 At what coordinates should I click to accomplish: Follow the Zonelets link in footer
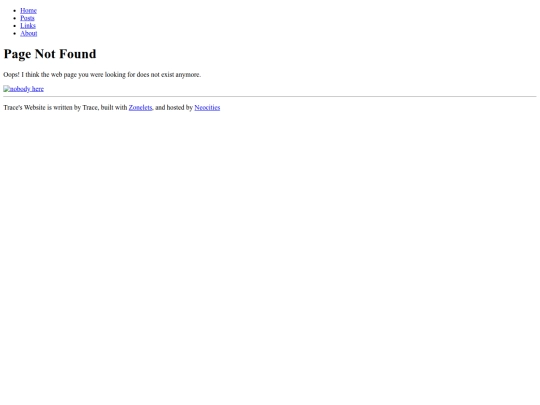coord(140,107)
